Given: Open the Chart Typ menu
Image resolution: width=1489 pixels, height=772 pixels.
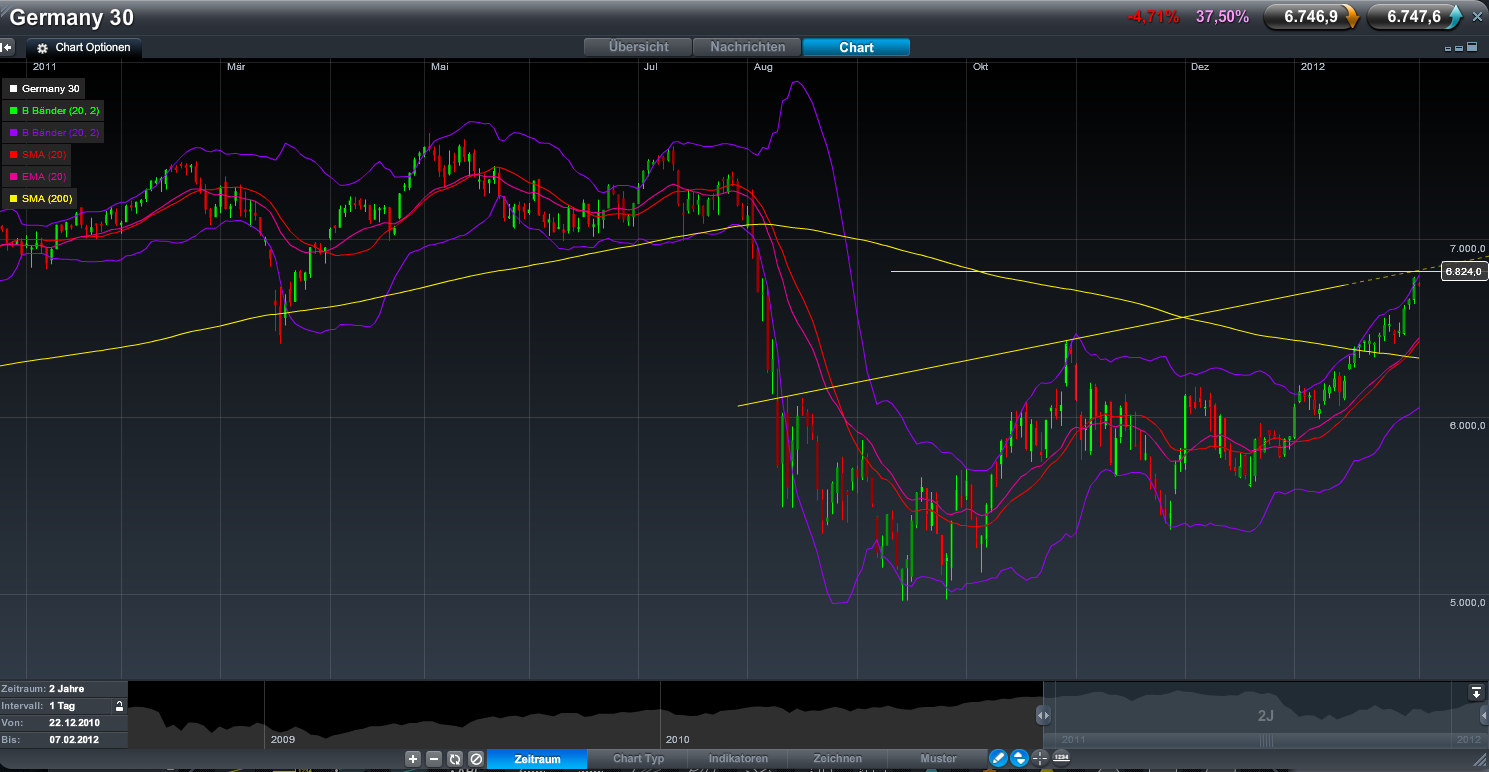Looking at the screenshot, I should point(638,759).
